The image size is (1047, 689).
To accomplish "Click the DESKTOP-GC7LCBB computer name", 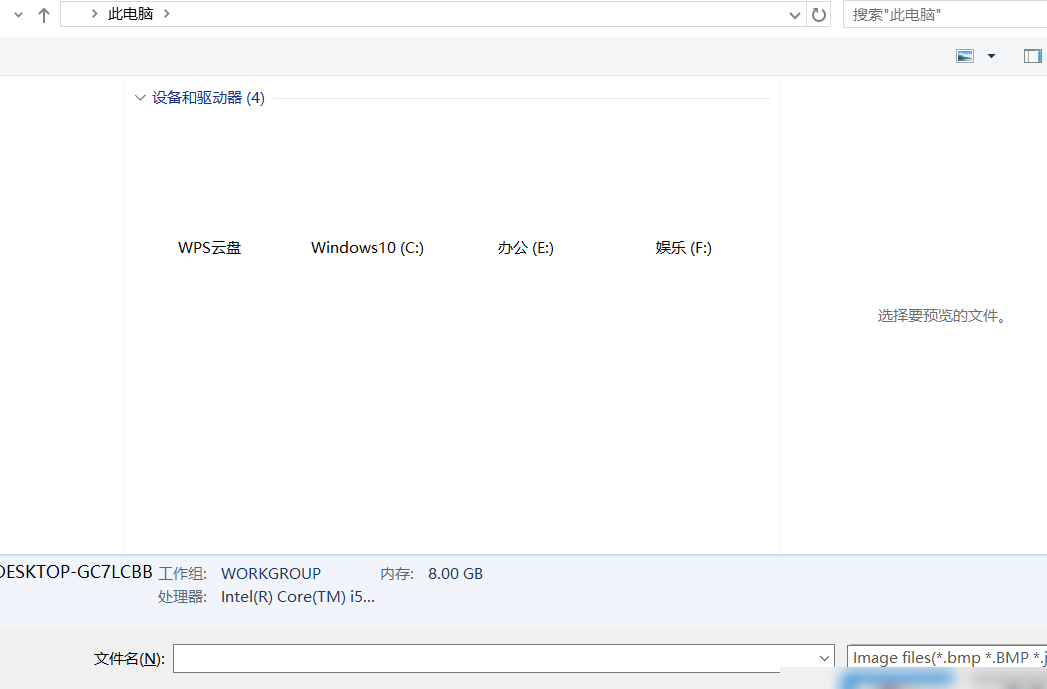I will [x=75, y=572].
